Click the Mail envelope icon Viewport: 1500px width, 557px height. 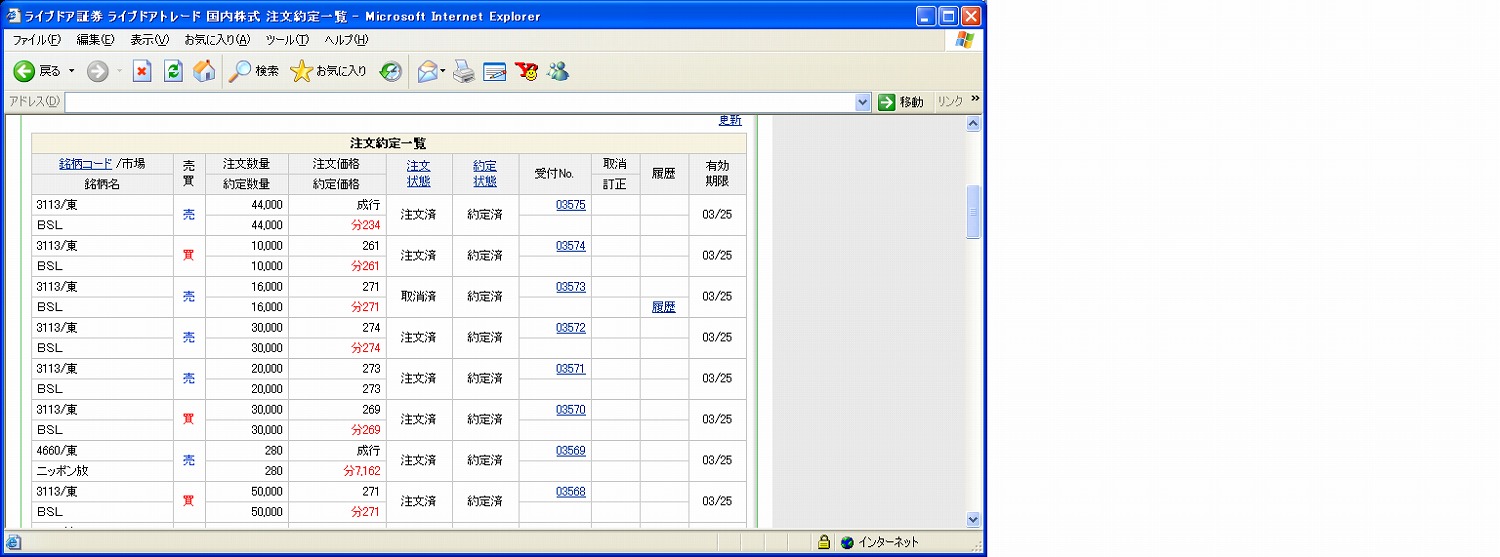[x=427, y=71]
